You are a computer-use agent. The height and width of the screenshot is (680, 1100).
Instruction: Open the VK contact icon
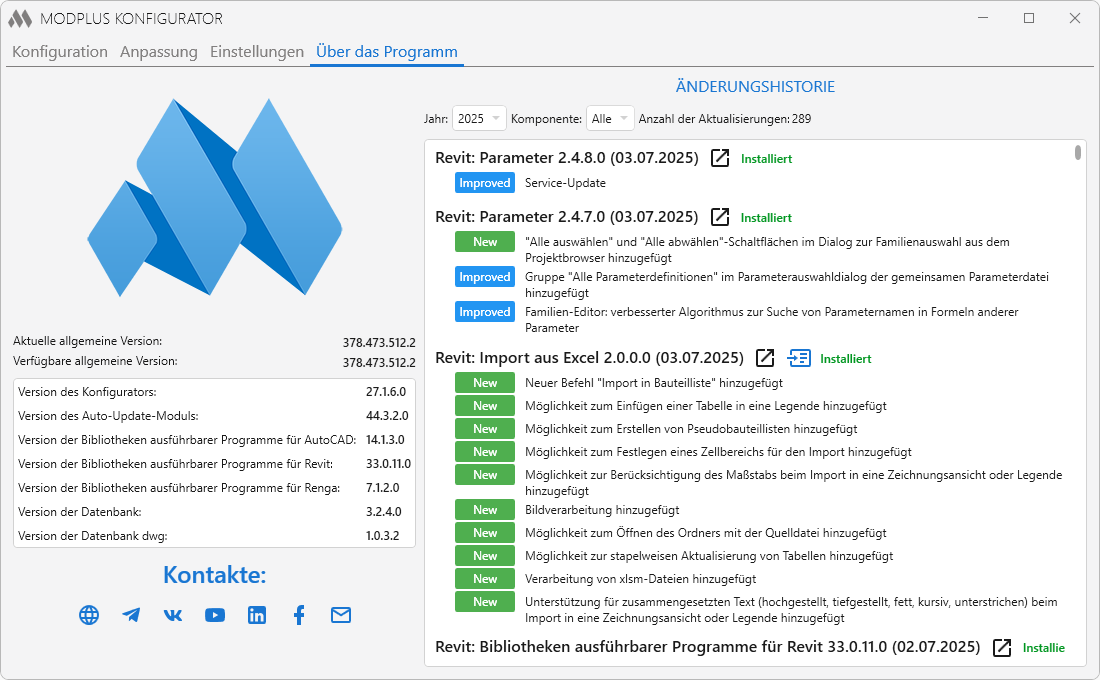173,615
